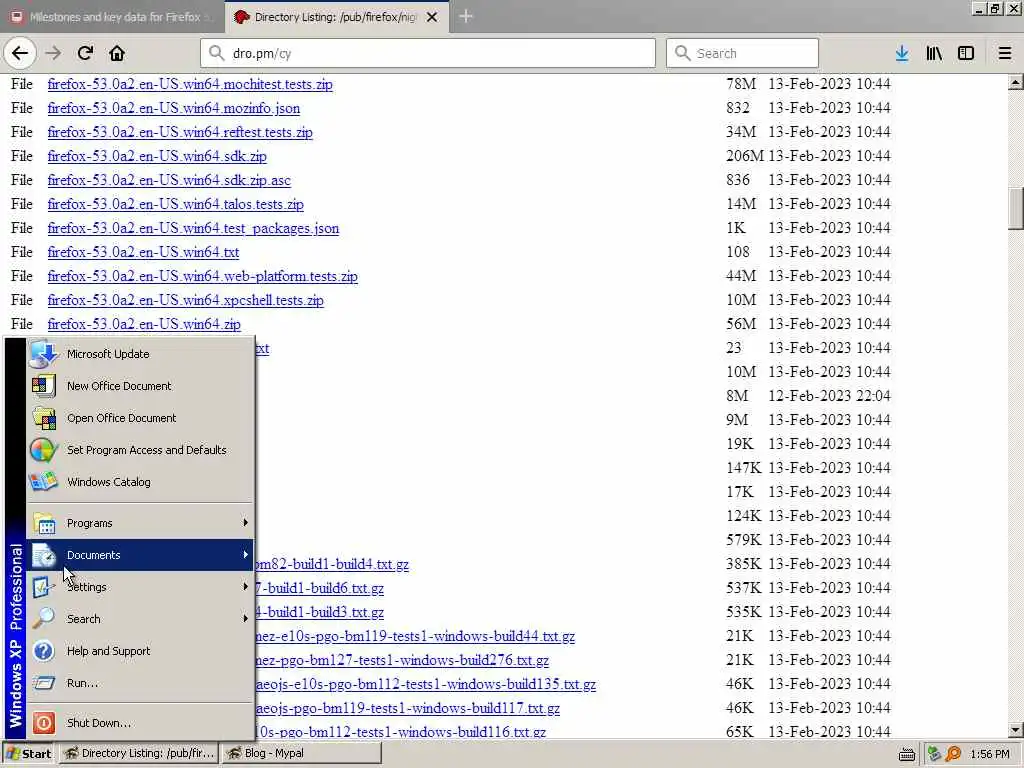Expand the Documents submenu arrow
The image size is (1024, 768).
tap(246, 554)
